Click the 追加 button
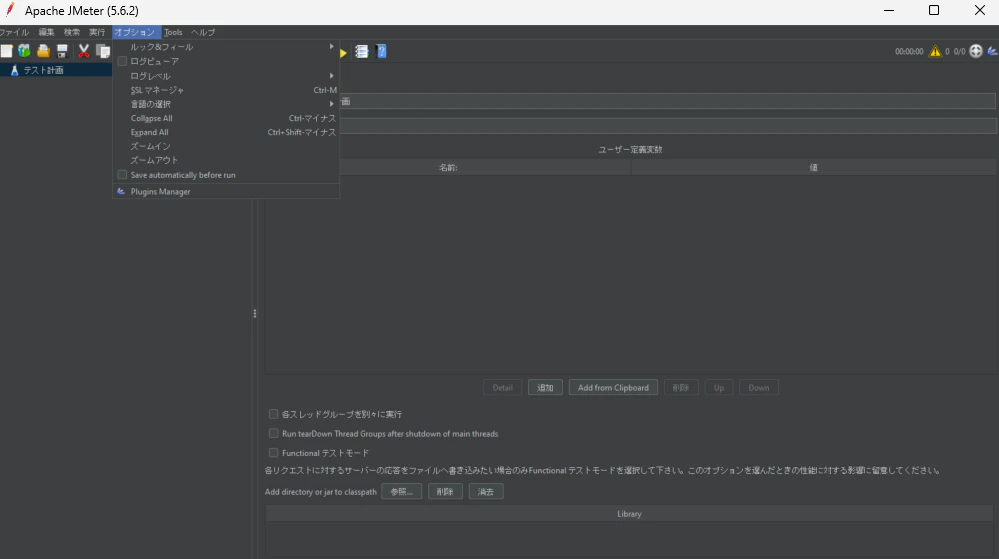Viewport: 999px width, 559px height. pyautogui.click(x=545, y=388)
